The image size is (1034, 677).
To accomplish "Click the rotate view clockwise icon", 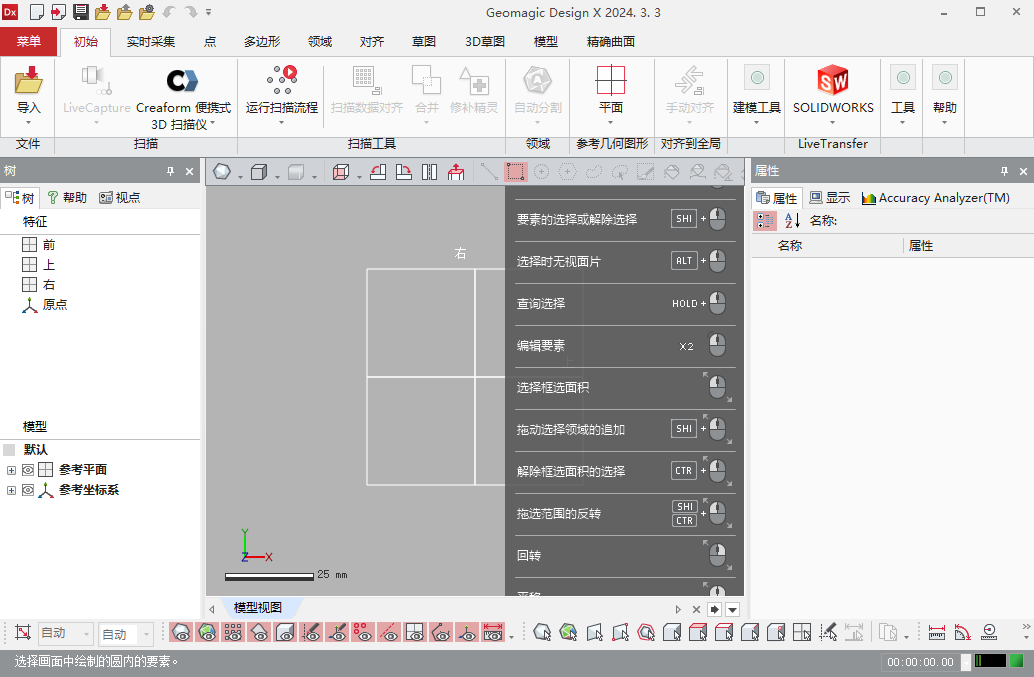I will (x=404, y=172).
